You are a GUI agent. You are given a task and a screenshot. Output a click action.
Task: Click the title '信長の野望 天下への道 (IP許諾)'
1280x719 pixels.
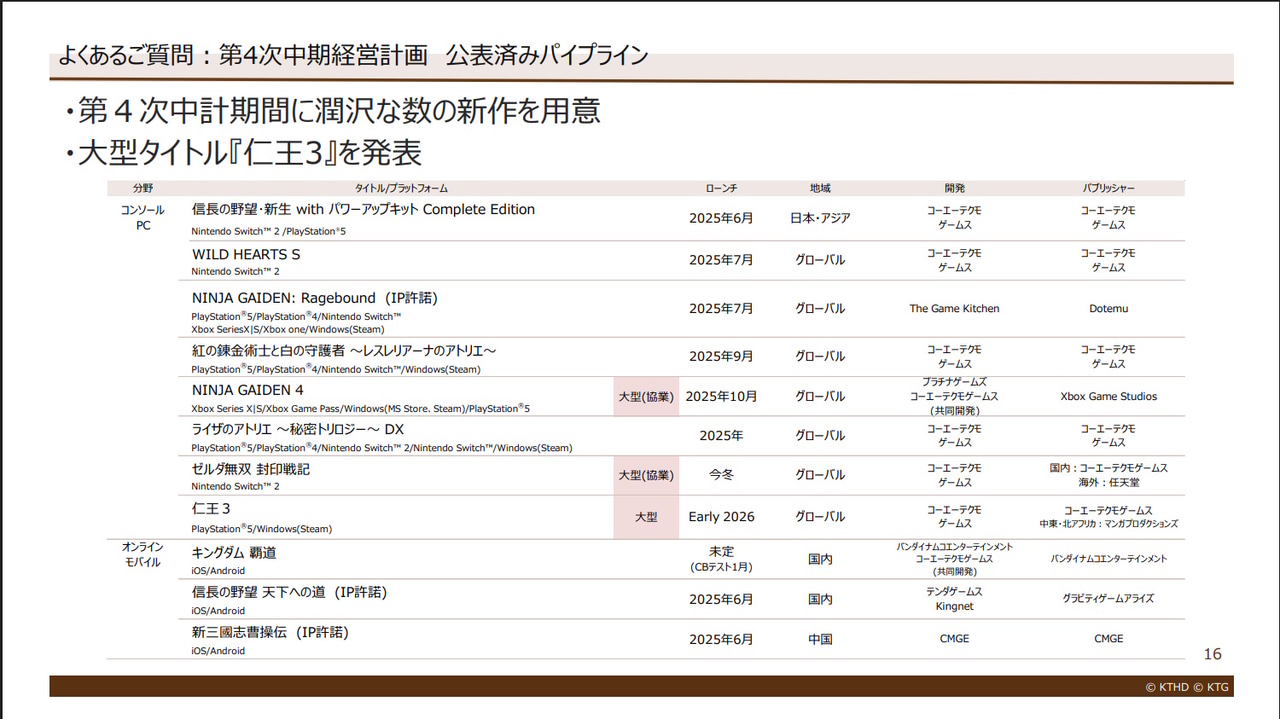[x=290, y=592]
